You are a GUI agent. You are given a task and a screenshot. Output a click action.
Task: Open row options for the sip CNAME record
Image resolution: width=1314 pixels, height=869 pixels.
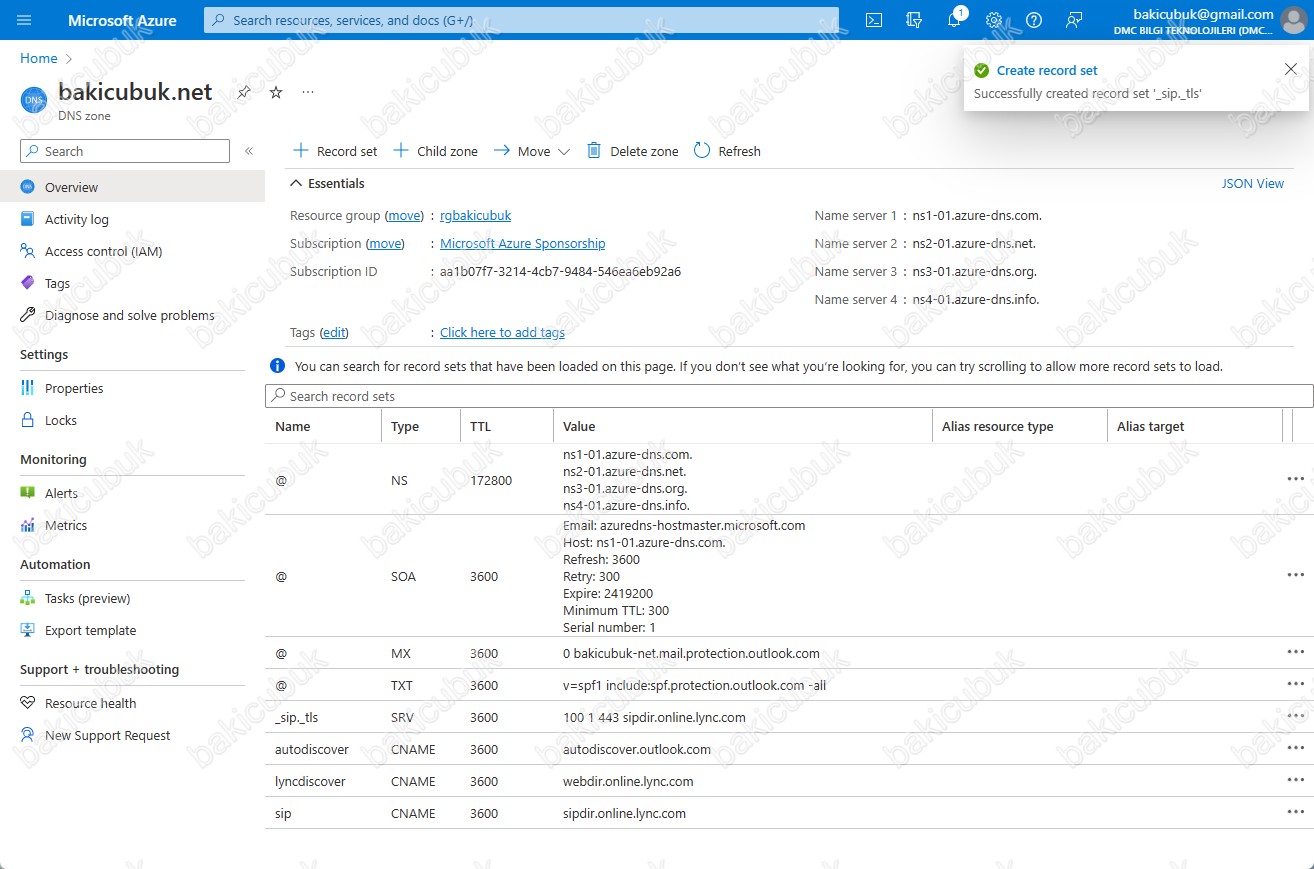[x=1296, y=812]
